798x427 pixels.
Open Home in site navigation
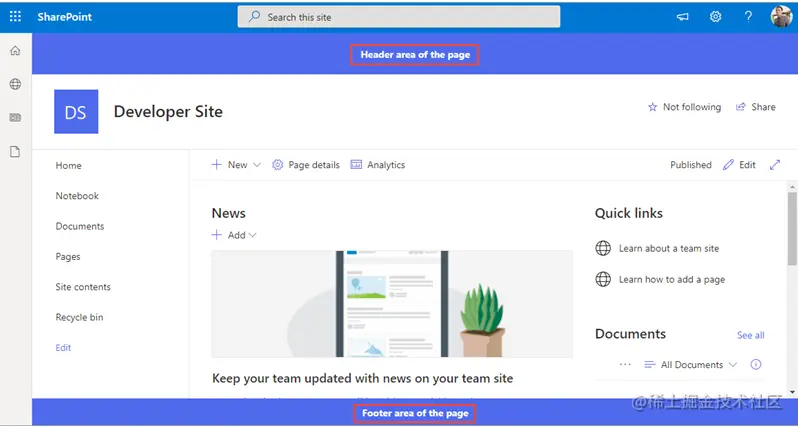[x=68, y=165]
